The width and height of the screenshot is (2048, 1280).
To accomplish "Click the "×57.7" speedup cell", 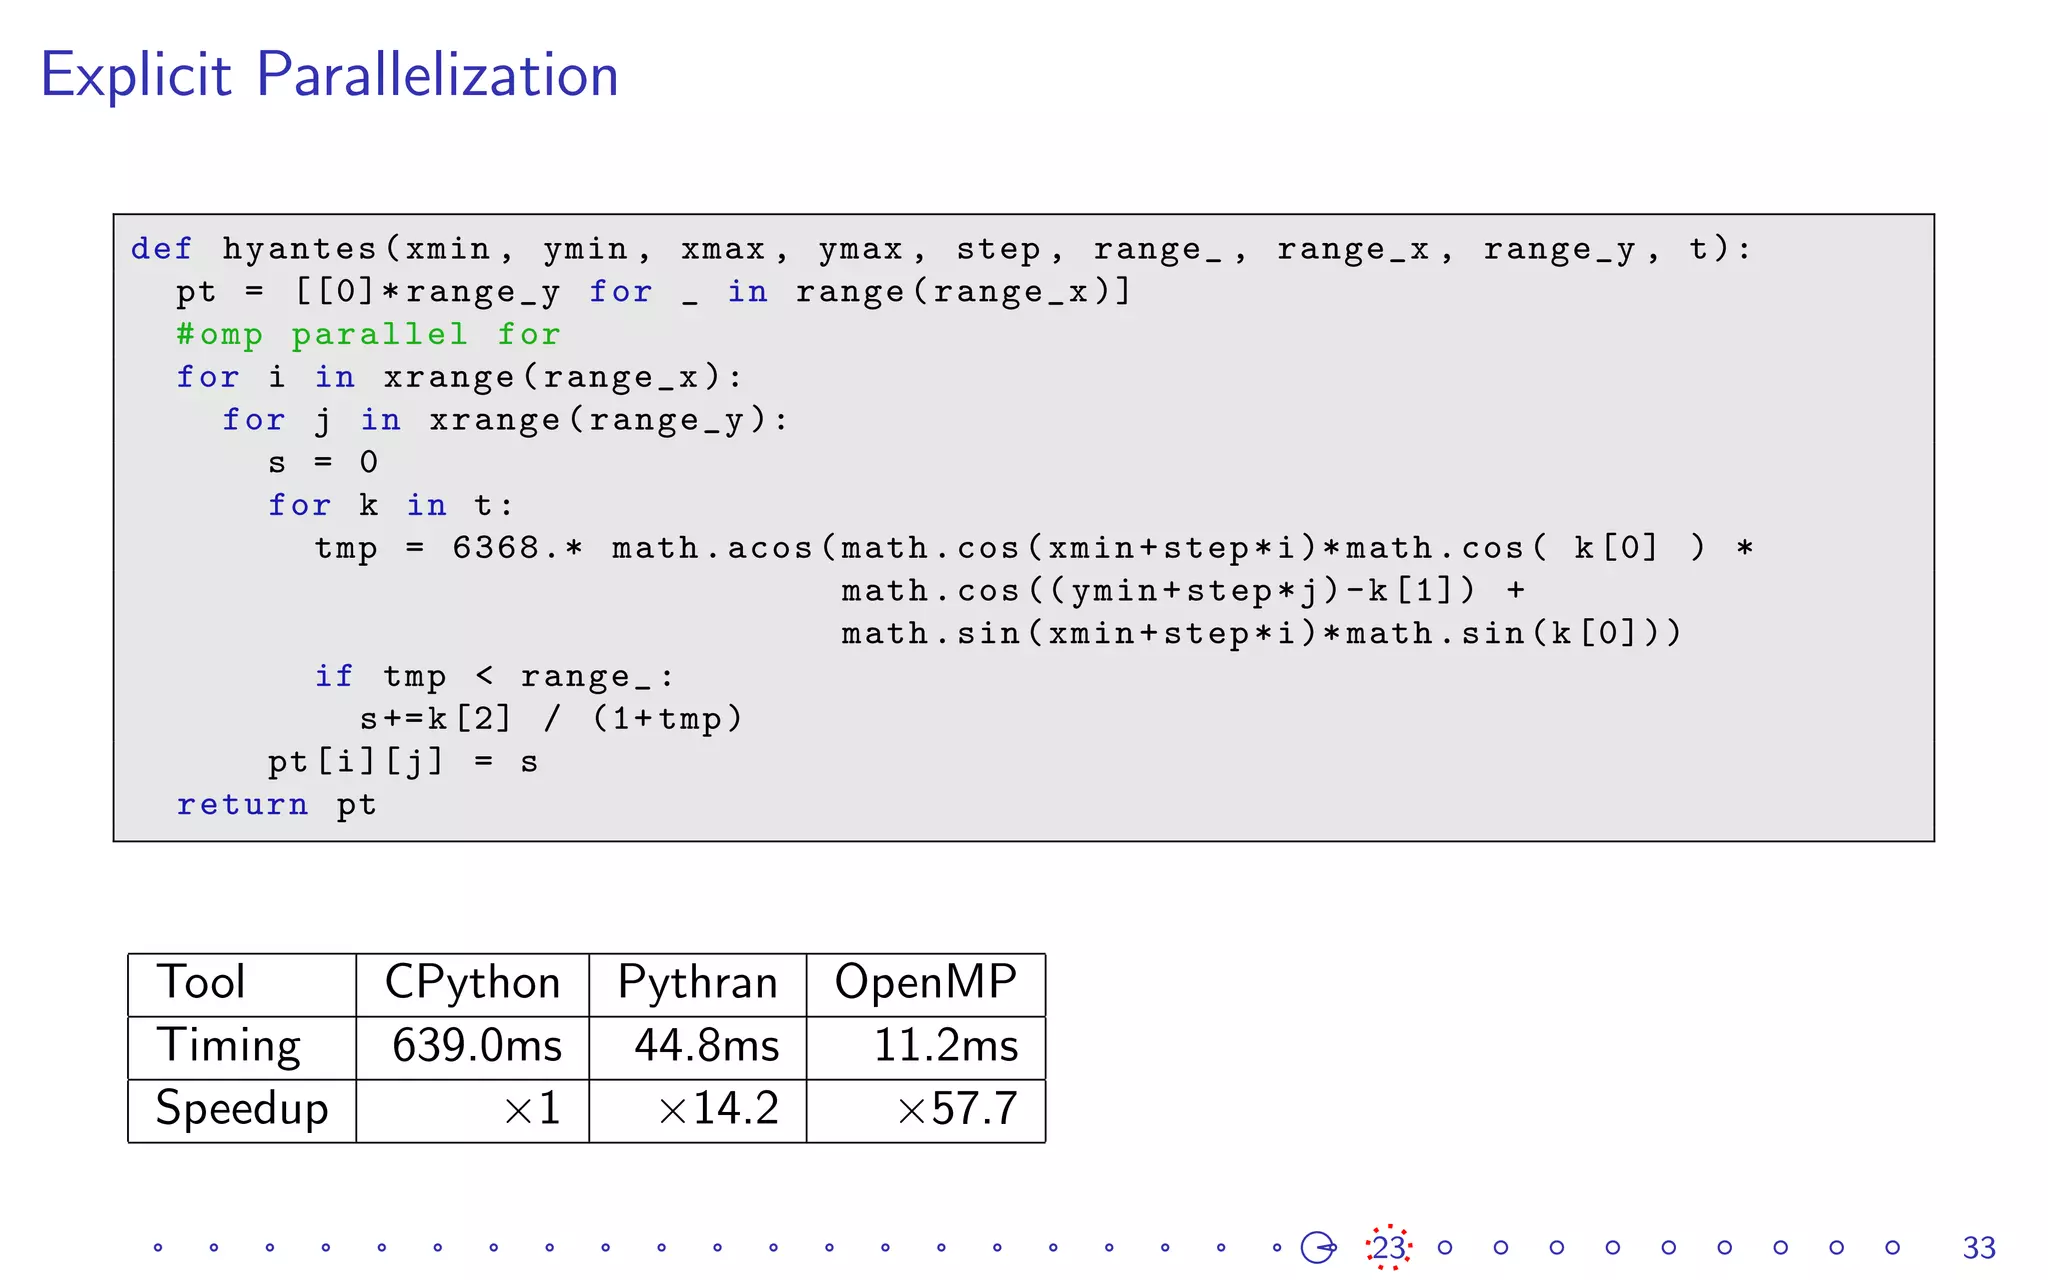I will pyautogui.click(x=926, y=1111).
